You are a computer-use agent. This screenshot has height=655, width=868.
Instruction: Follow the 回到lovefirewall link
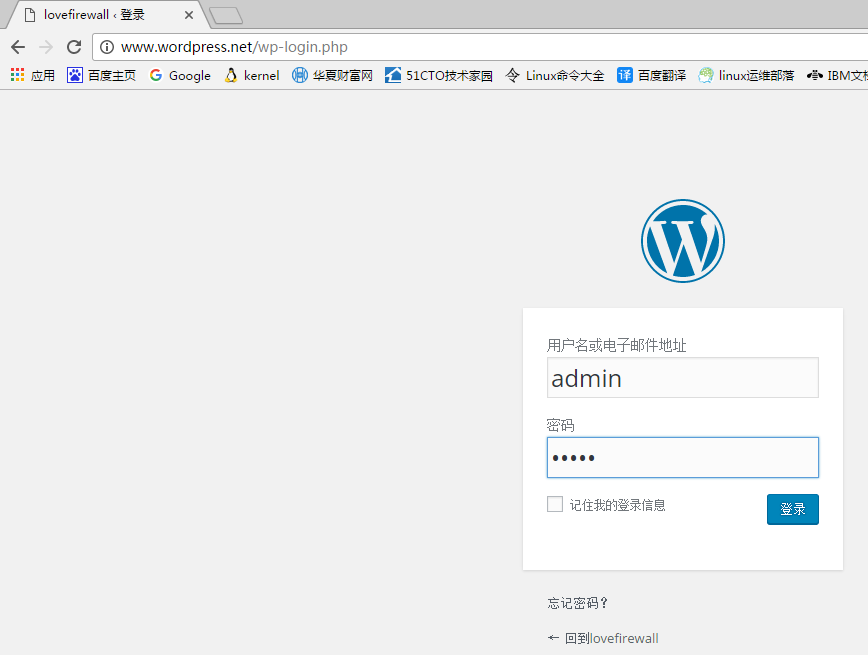(x=603, y=638)
